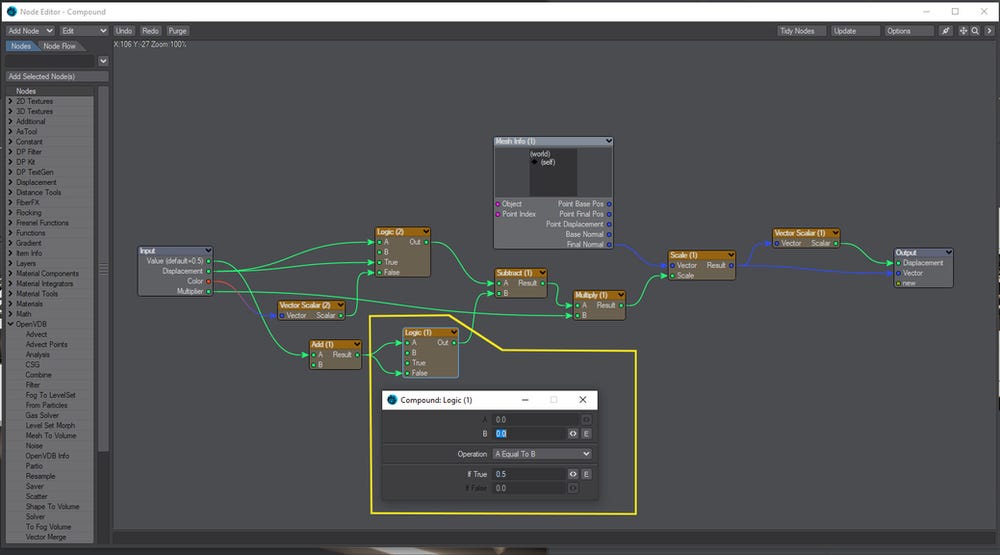Click the Result connector on Add (1)

[x=357, y=355]
